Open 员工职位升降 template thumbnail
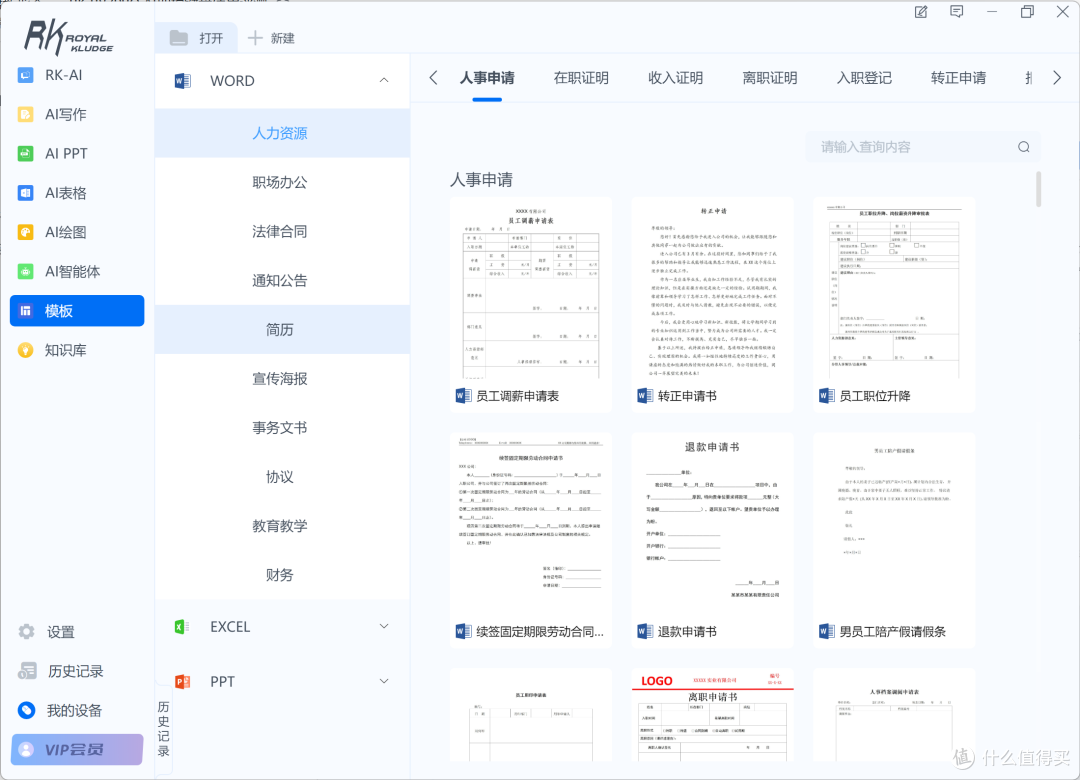The height and width of the screenshot is (780, 1080). click(x=894, y=289)
